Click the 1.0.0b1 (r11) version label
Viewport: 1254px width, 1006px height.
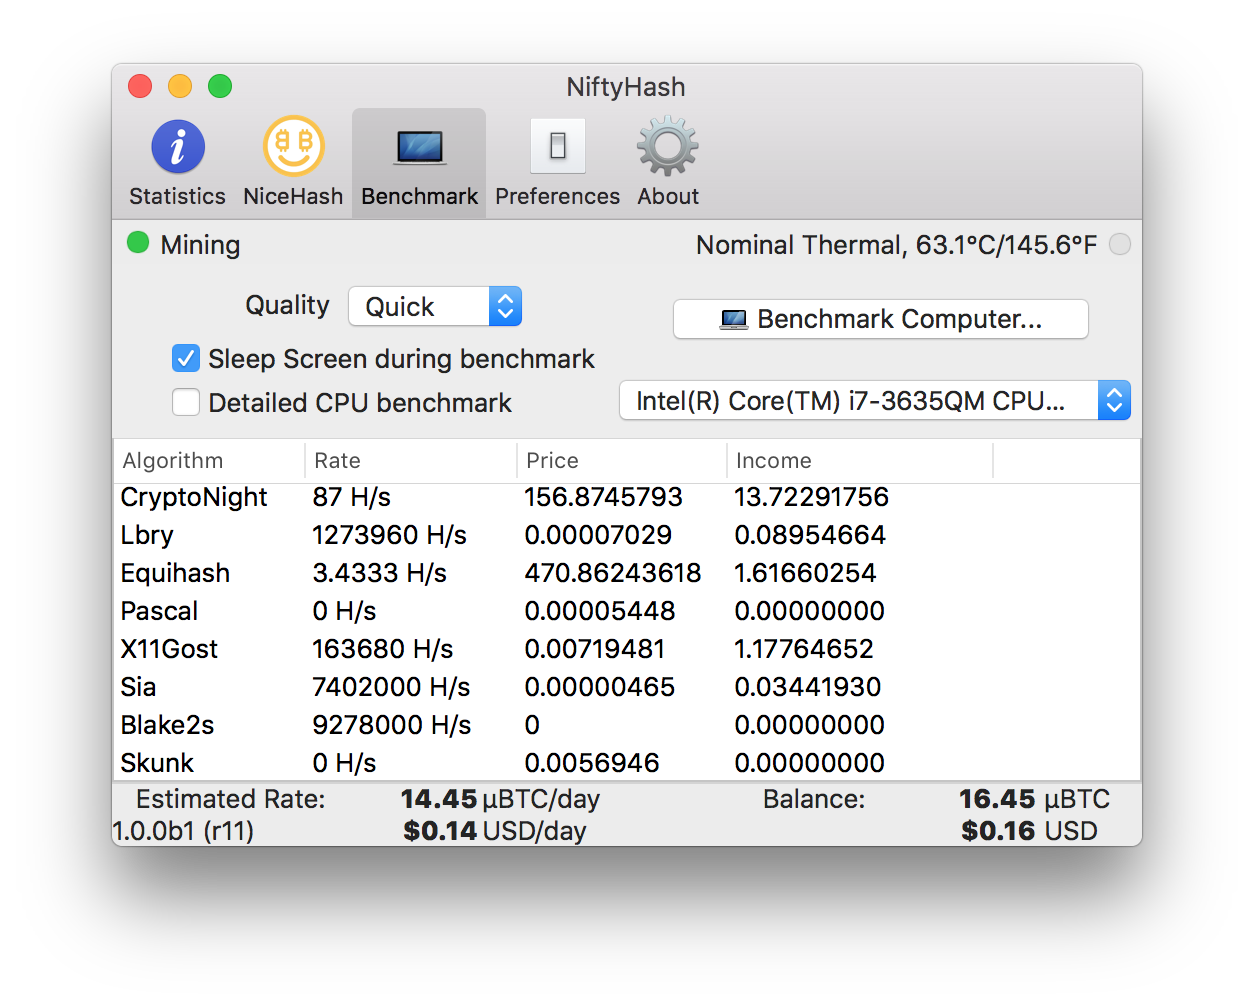tap(184, 831)
